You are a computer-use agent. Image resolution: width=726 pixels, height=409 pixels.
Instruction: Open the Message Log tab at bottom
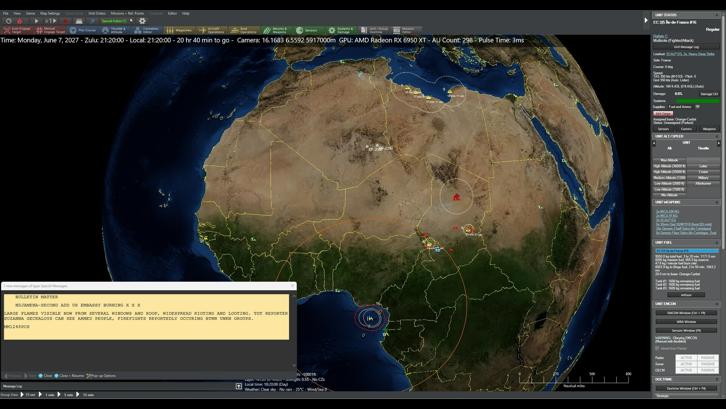pyautogui.click(x=13, y=386)
